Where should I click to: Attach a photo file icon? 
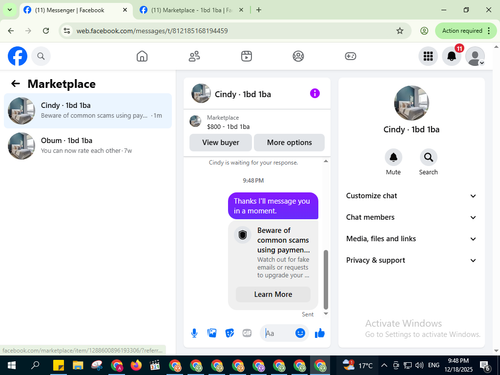click(x=212, y=333)
